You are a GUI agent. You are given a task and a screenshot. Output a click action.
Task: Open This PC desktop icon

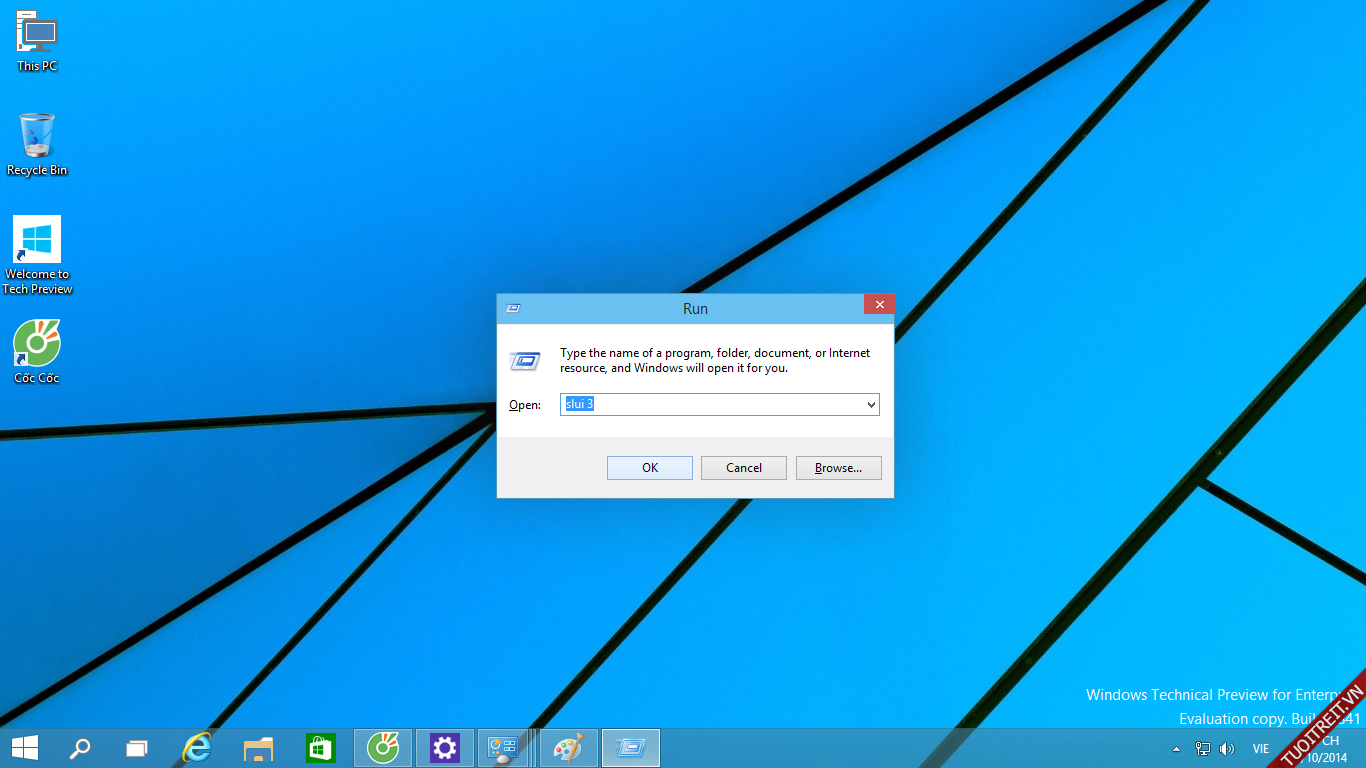click(37, 42)
